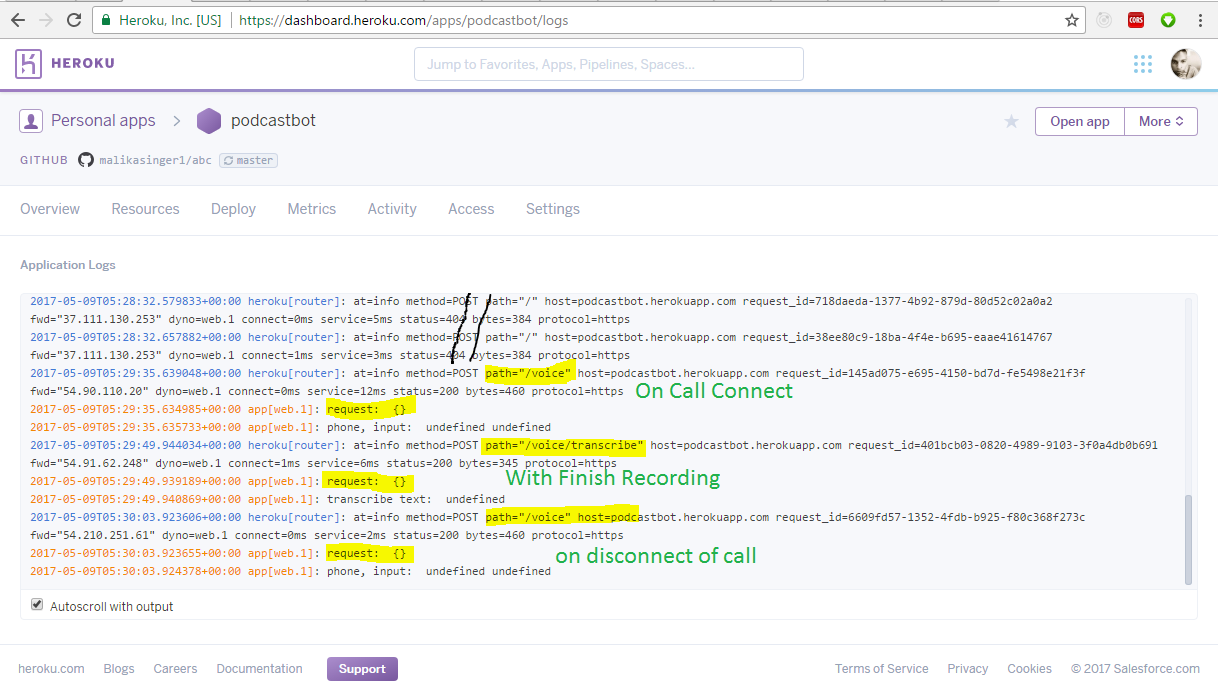Click the HEROKU wordmark text
The height and width of the screenshot is (693, 1218).
point(84,64)
